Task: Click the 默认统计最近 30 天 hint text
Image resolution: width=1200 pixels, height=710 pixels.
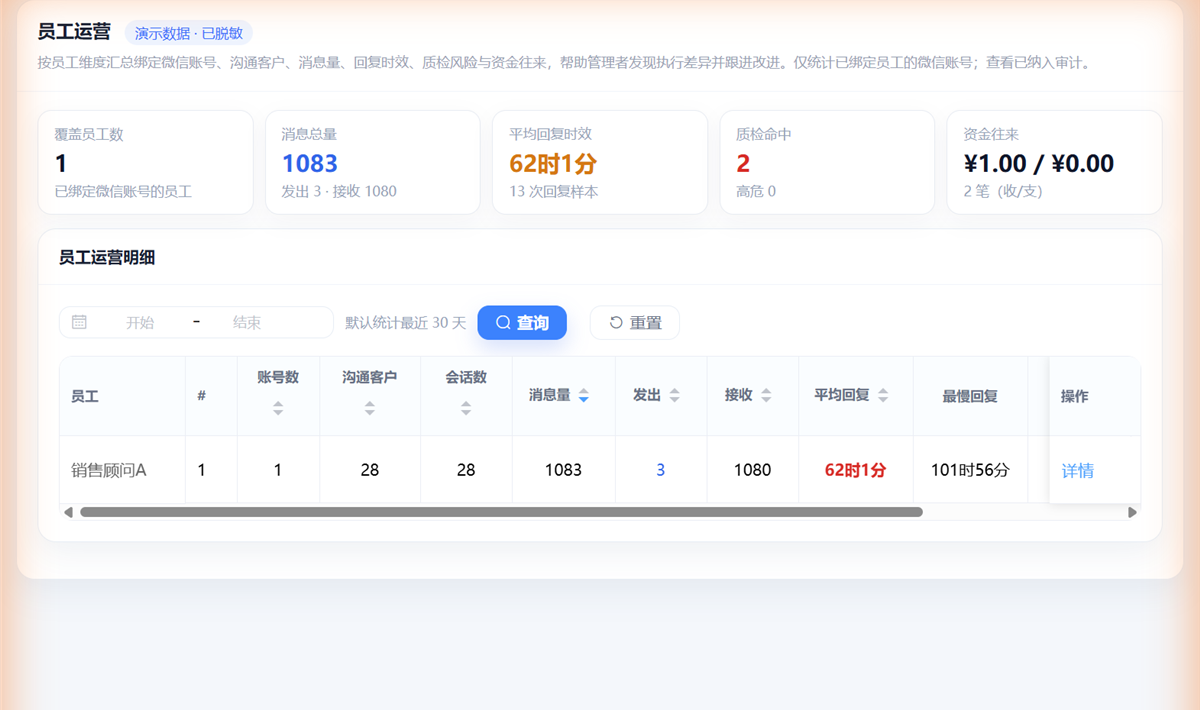Action: (406, 323)
